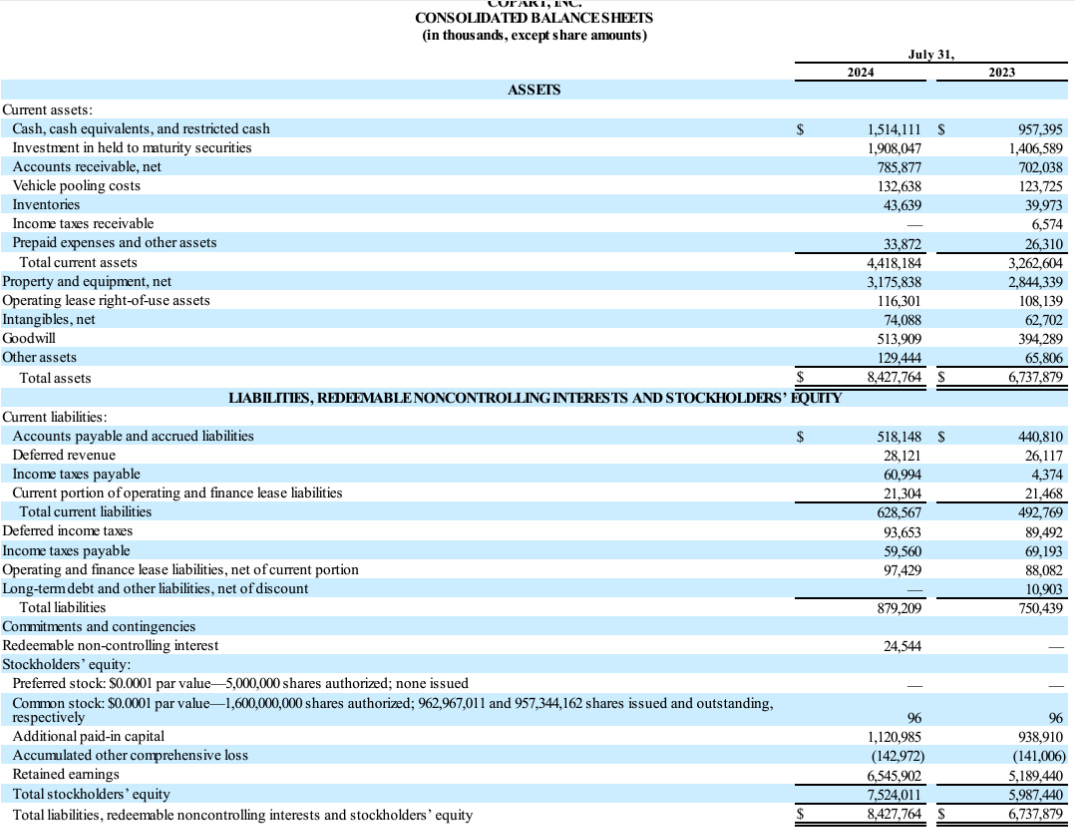
Task: Click the value 24,544
Action: coord(902,647)
